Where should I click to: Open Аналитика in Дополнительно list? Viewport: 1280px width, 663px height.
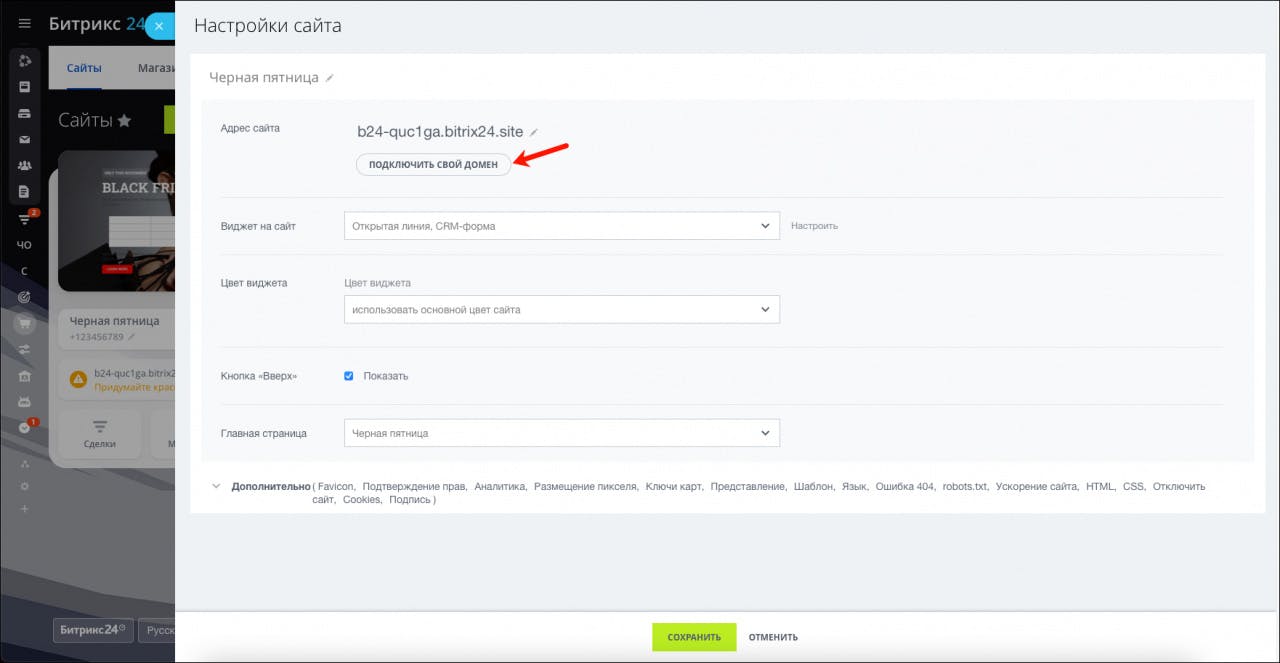click(x=500, y=487)
